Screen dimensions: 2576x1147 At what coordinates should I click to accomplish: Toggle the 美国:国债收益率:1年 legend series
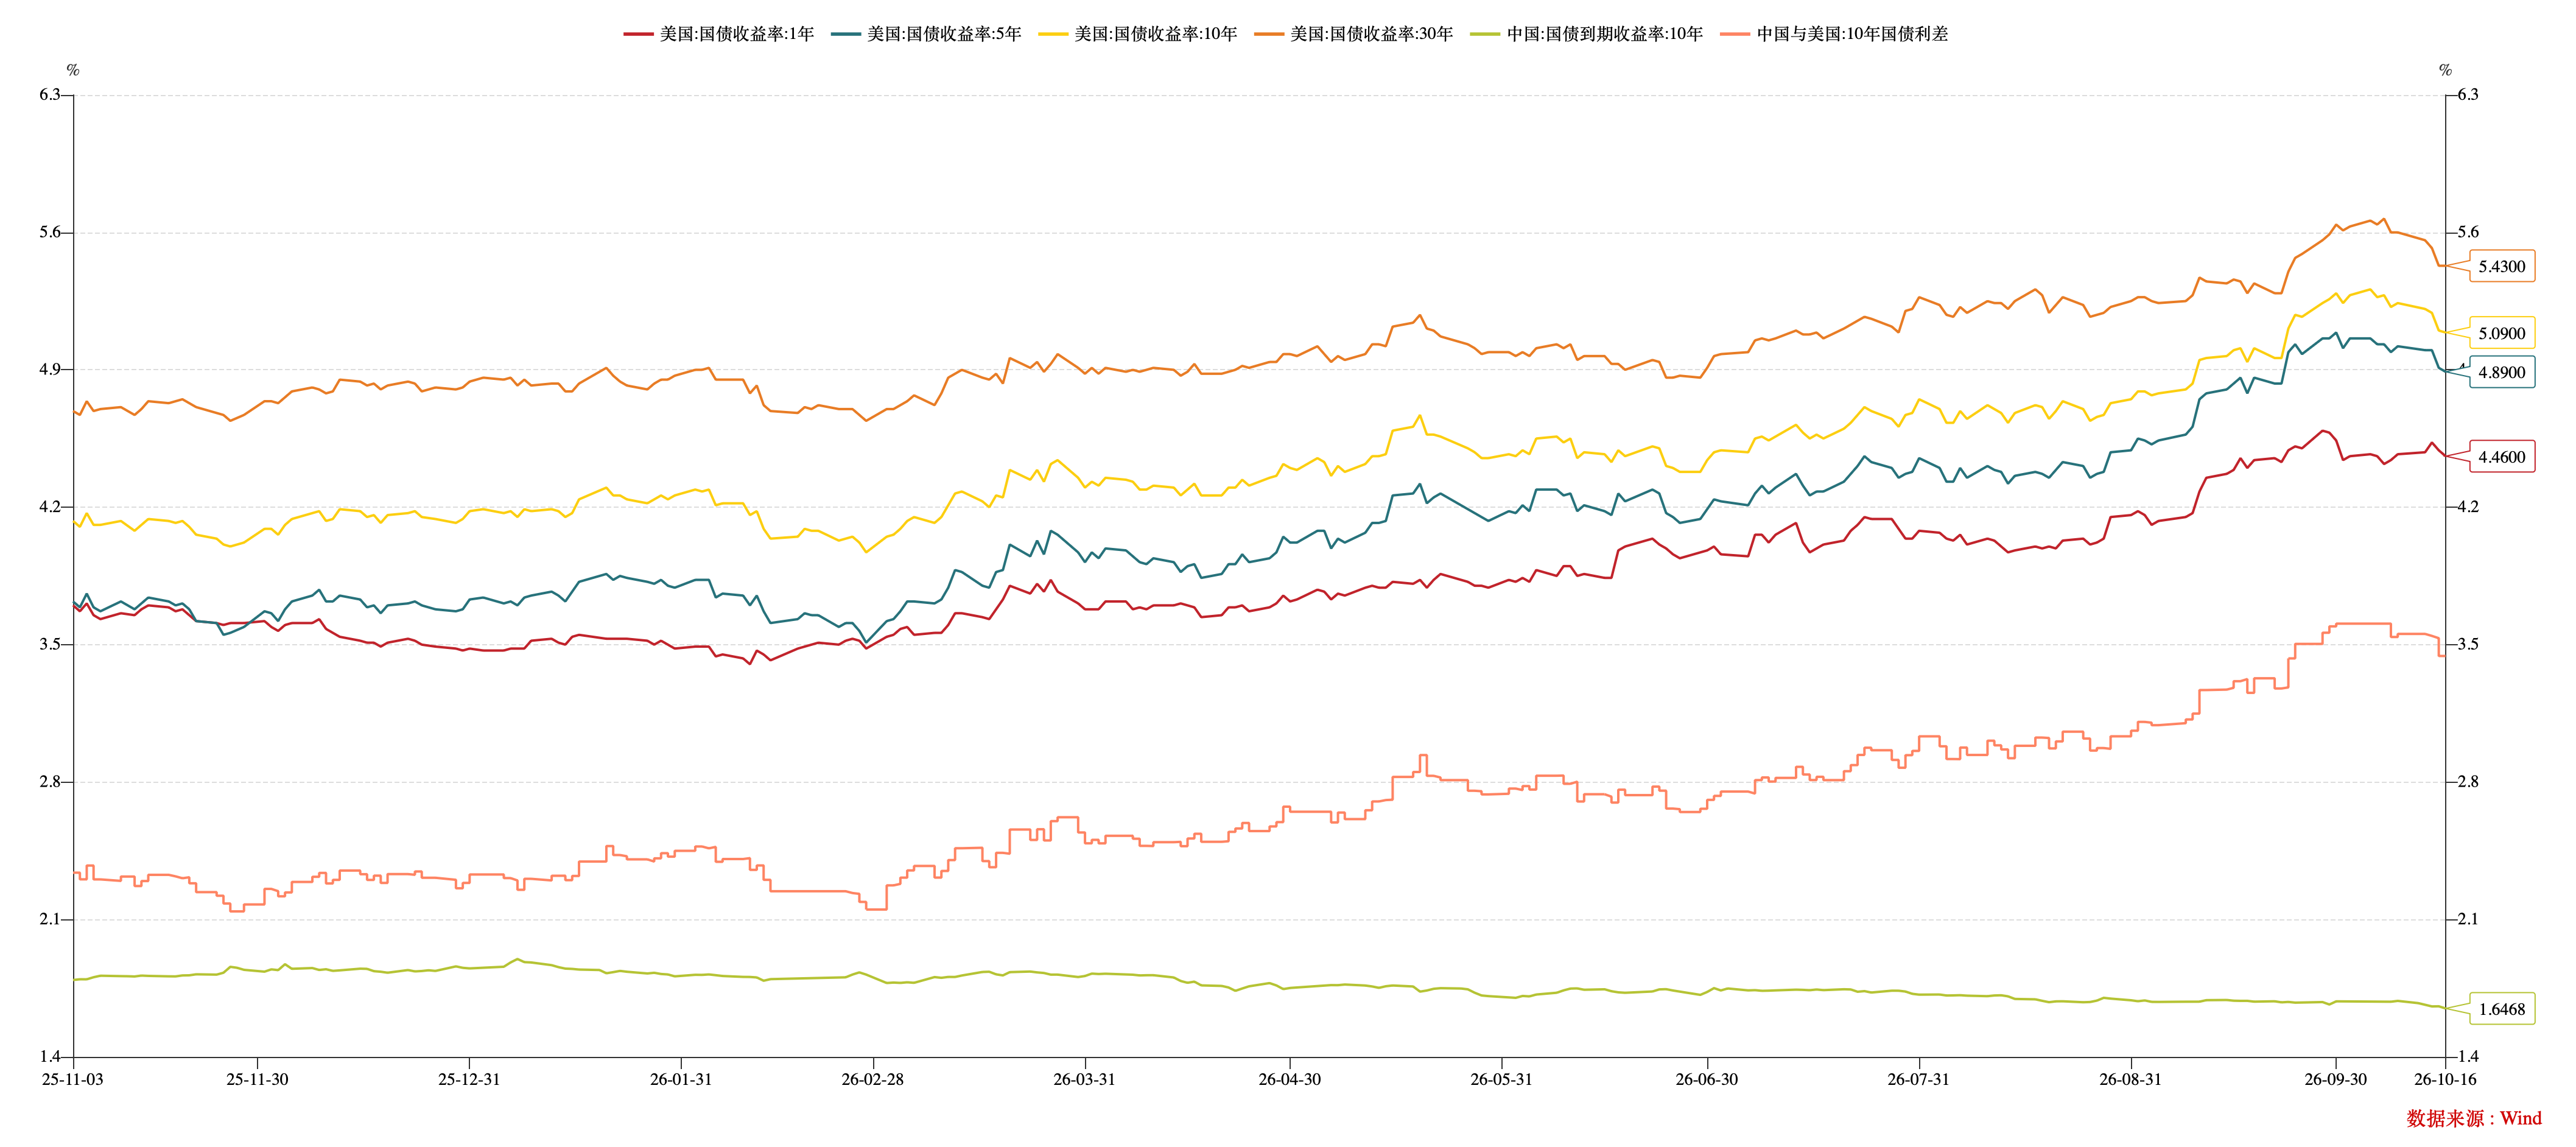click(719, 34)
